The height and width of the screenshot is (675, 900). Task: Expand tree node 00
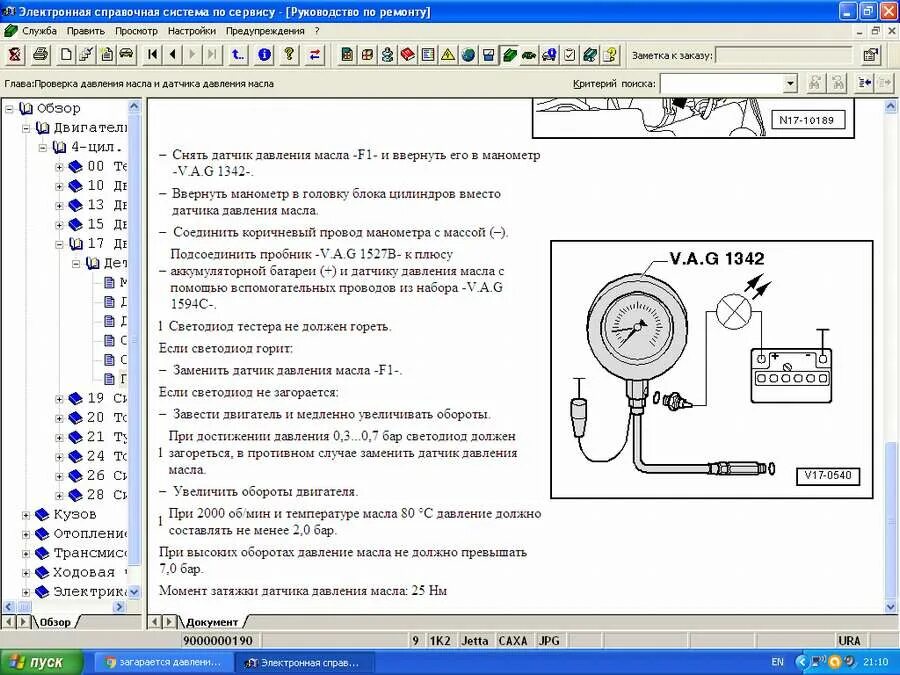click(59, 167)
